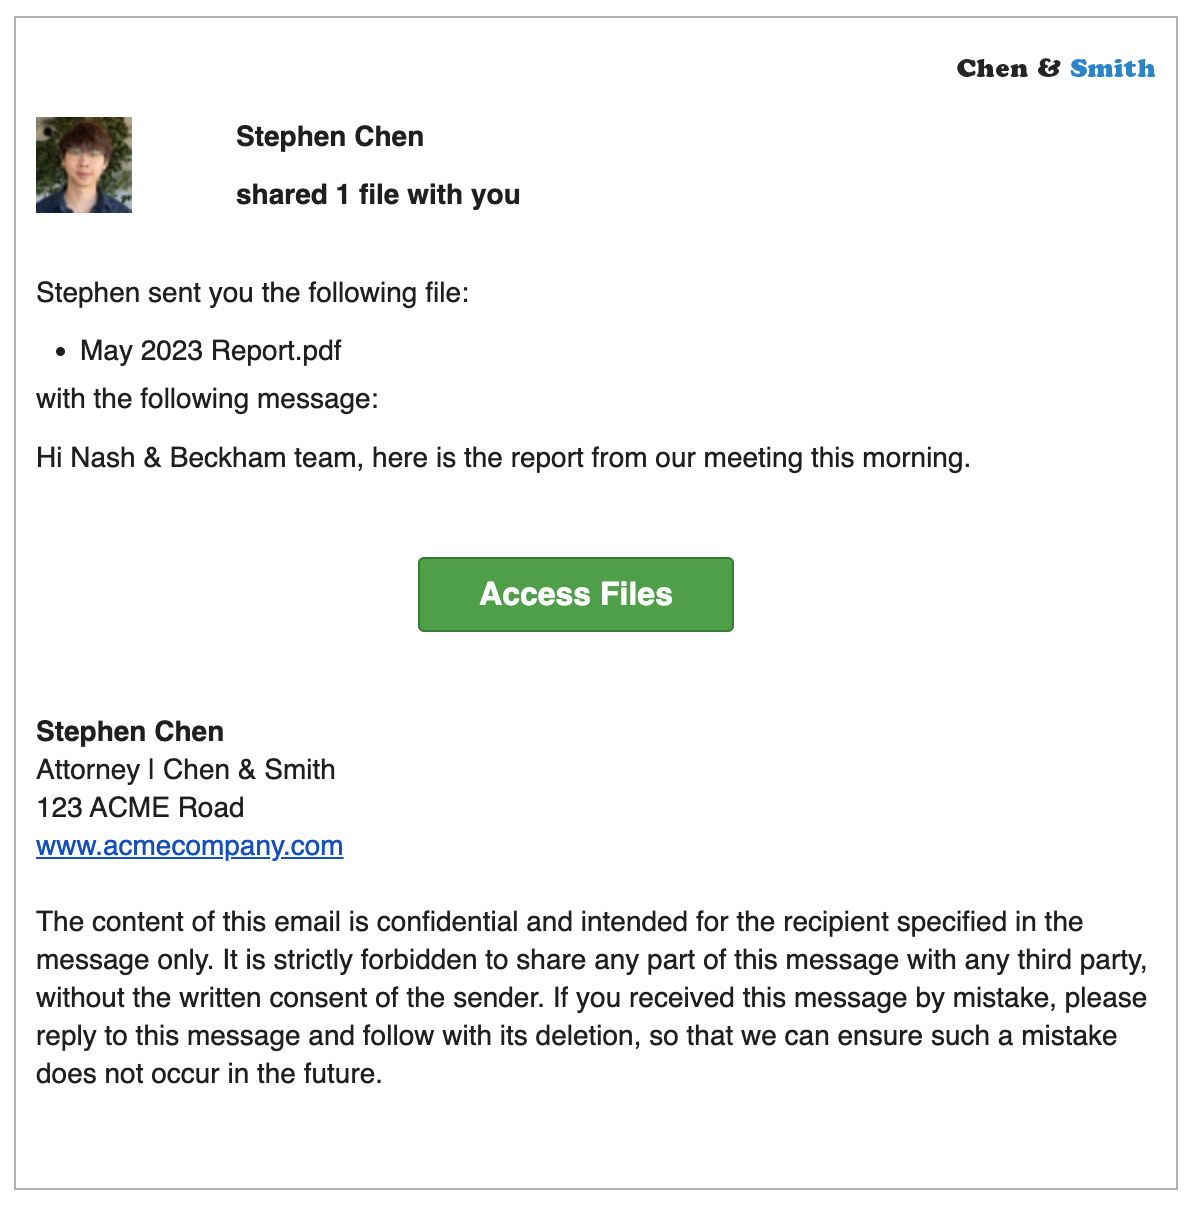Click the Chen & Smith logo
This screenshot has width=1198, height=1206.
pos(1055,68)
